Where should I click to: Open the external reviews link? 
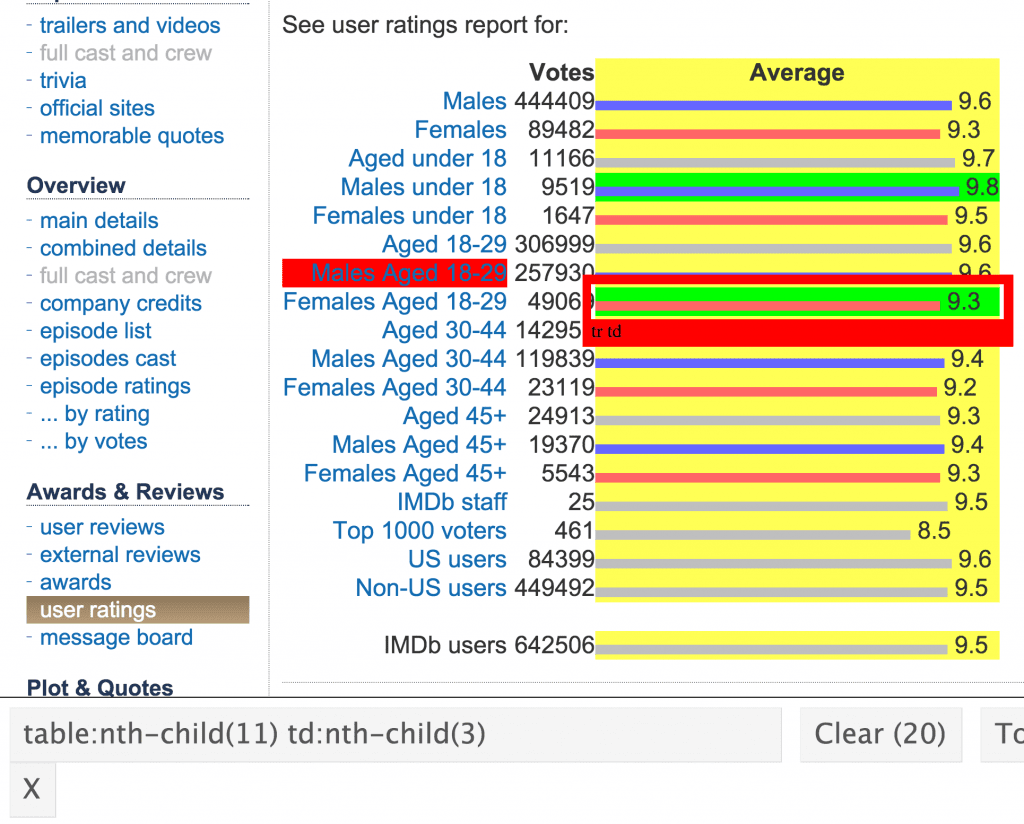tap(120, 555)
